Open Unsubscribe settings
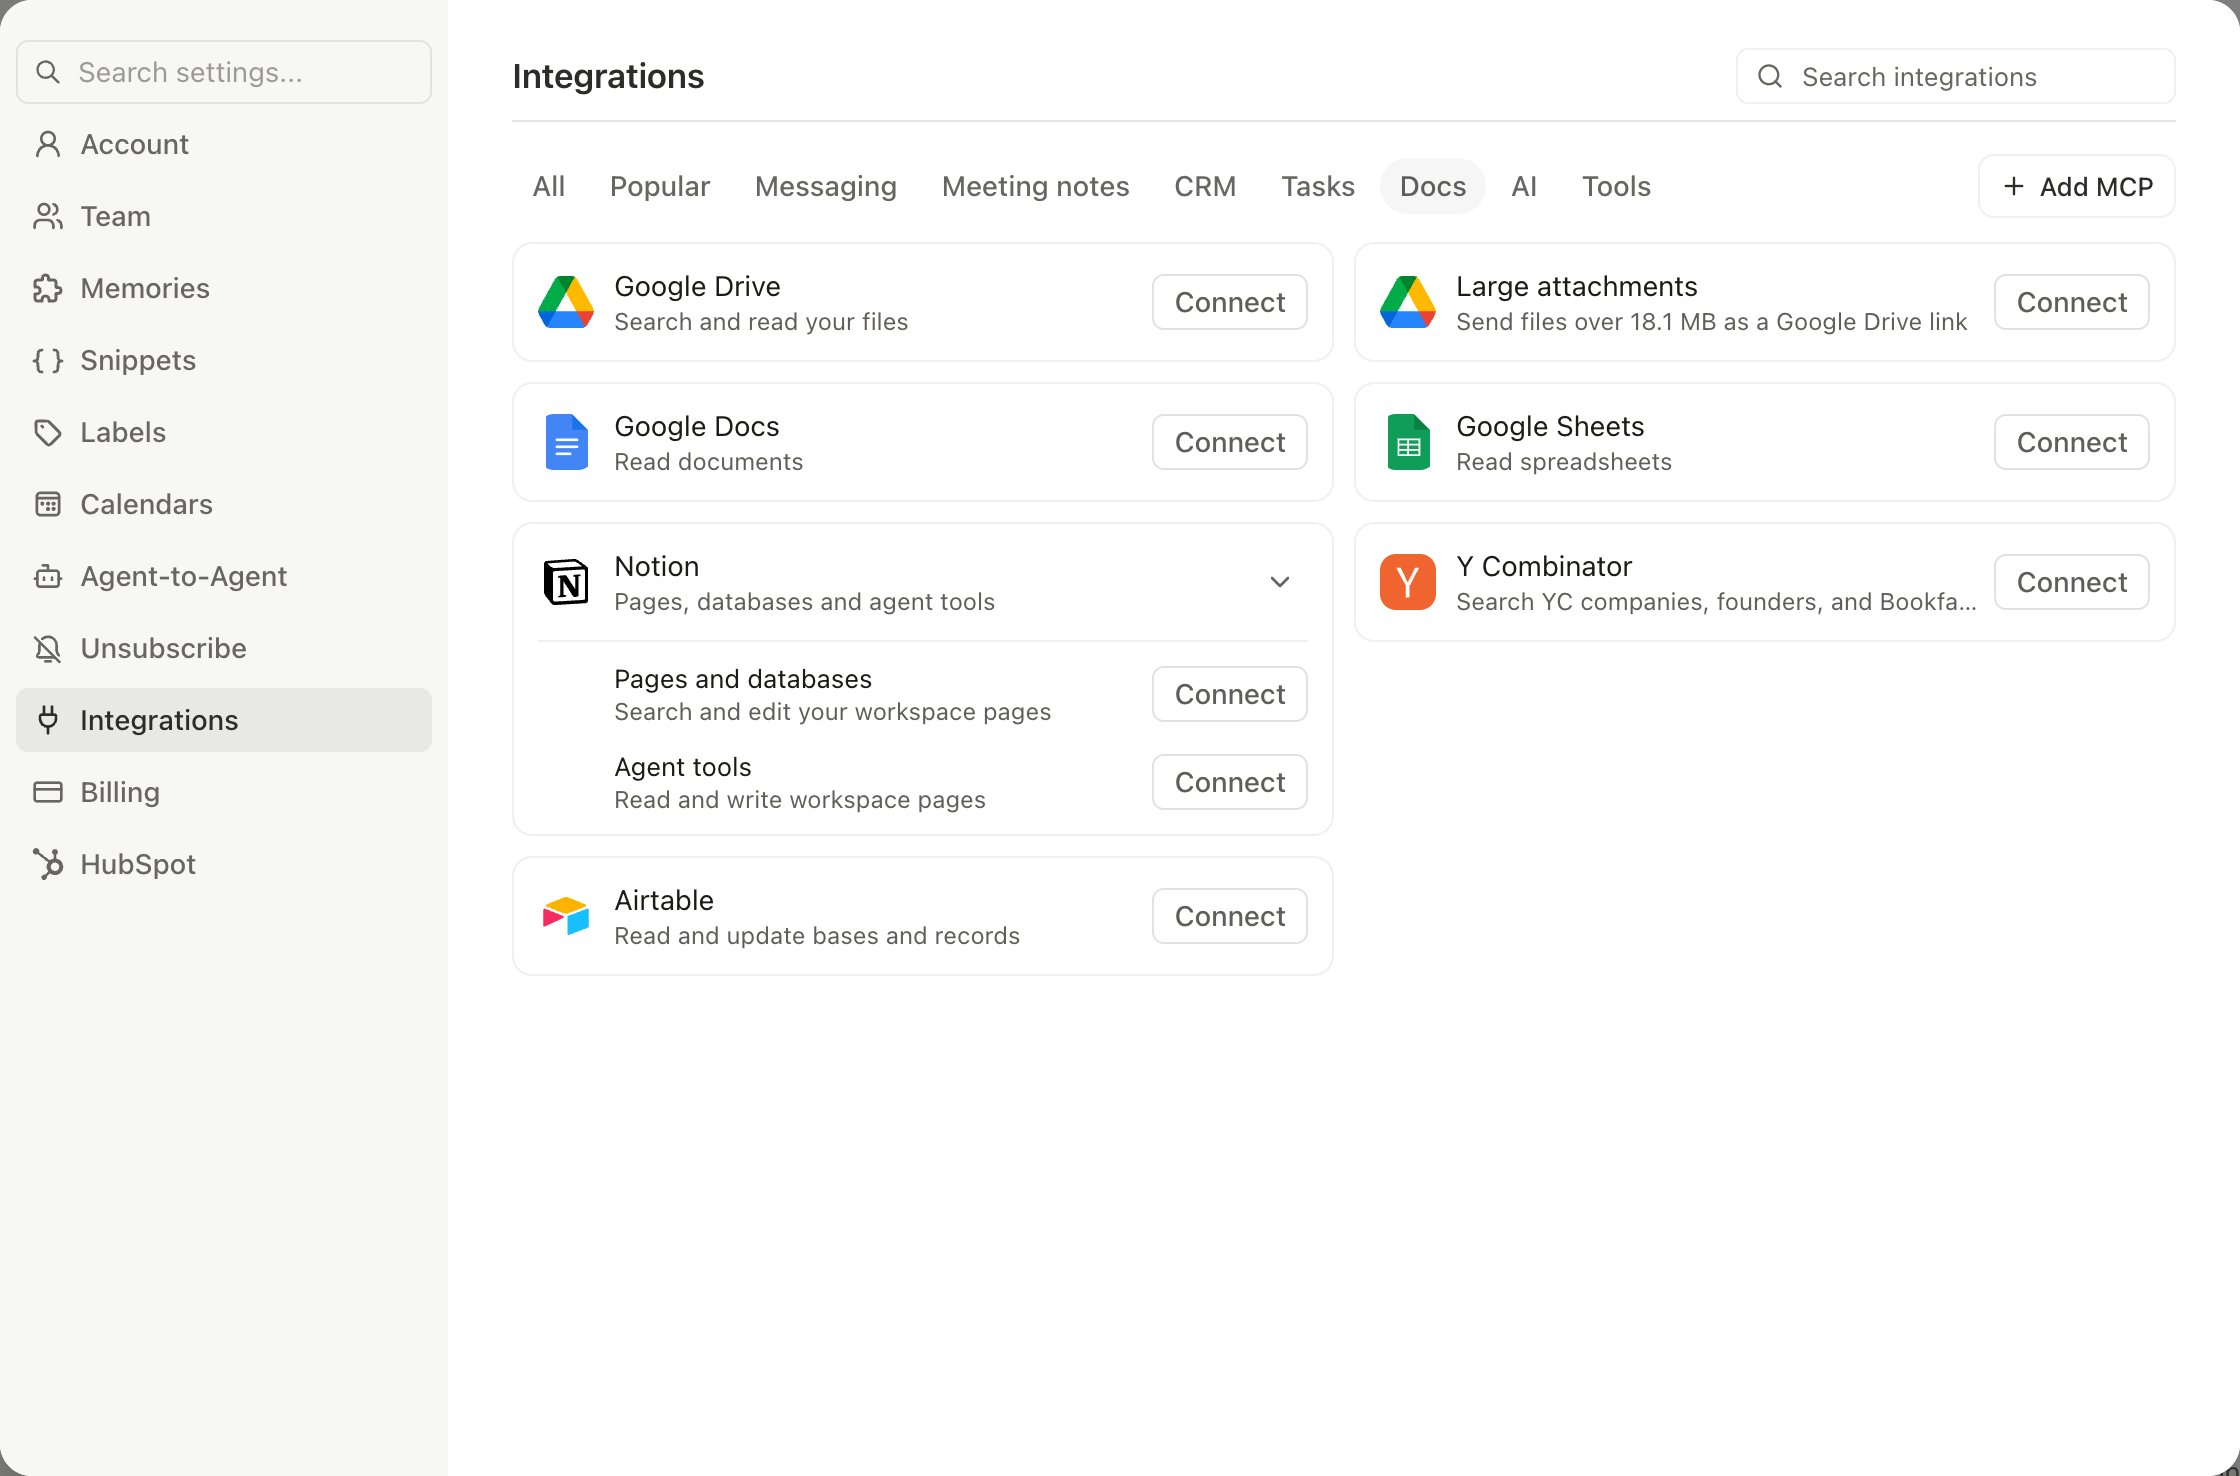The width and height of the screenshot is (2240, 1476). click(x=224, y=648)
